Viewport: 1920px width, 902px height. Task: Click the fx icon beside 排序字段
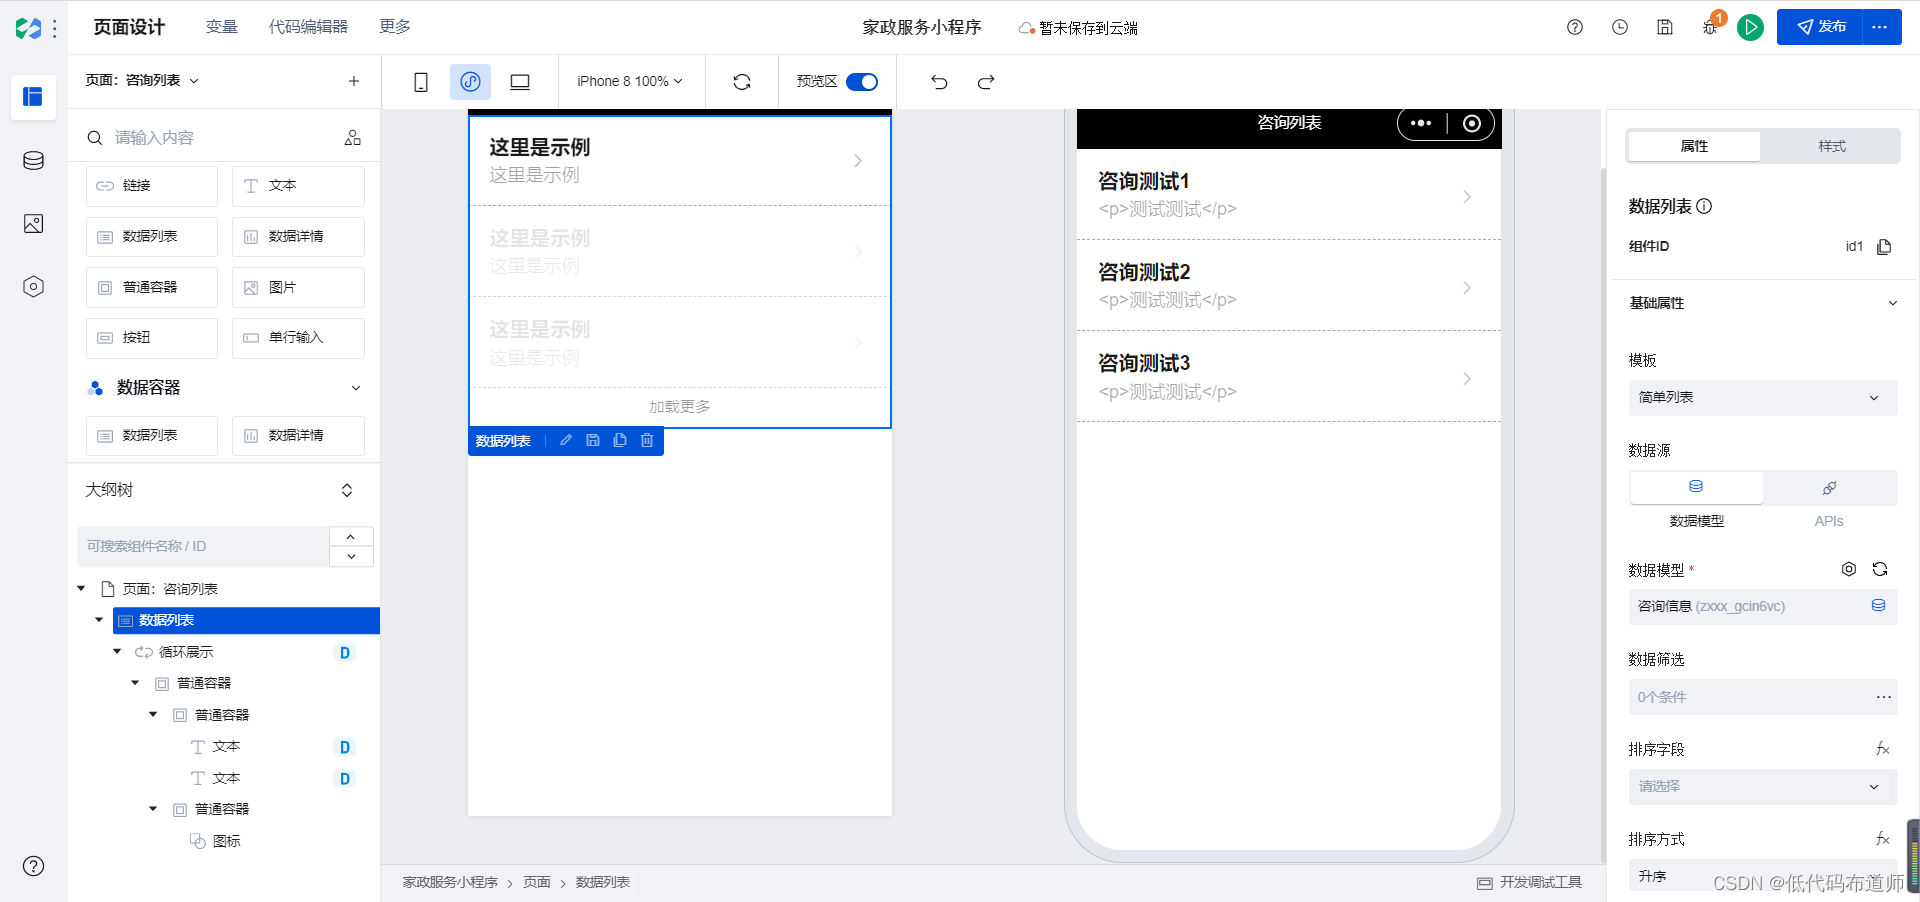[x=1883, y=749]
